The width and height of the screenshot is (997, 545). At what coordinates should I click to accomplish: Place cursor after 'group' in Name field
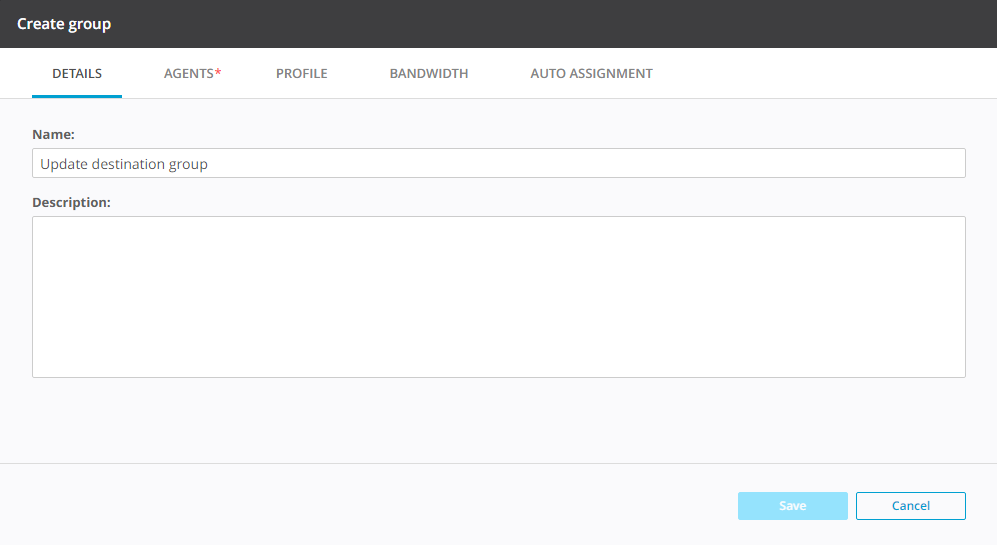[x=209, y=164]
